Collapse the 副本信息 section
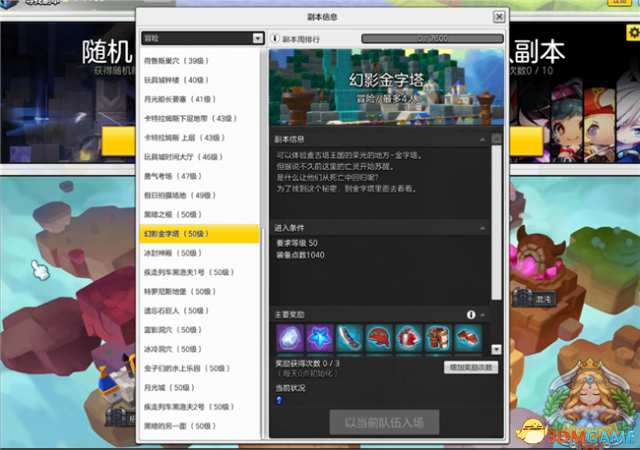640x450 pixels. (482, 140)
